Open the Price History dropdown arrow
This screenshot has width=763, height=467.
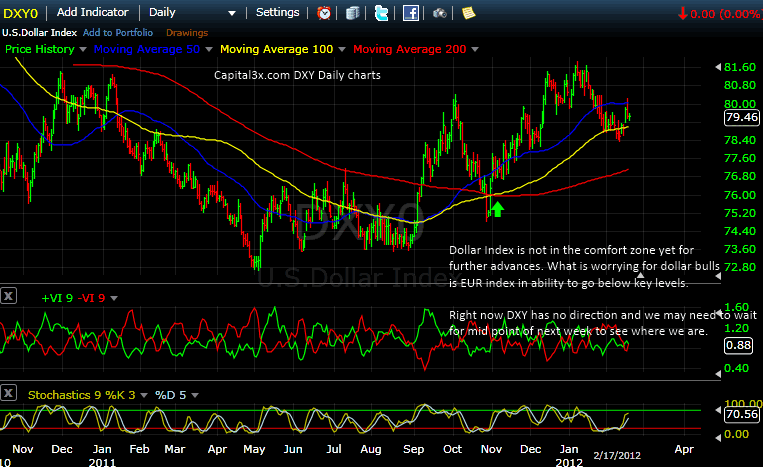point(82,49)
